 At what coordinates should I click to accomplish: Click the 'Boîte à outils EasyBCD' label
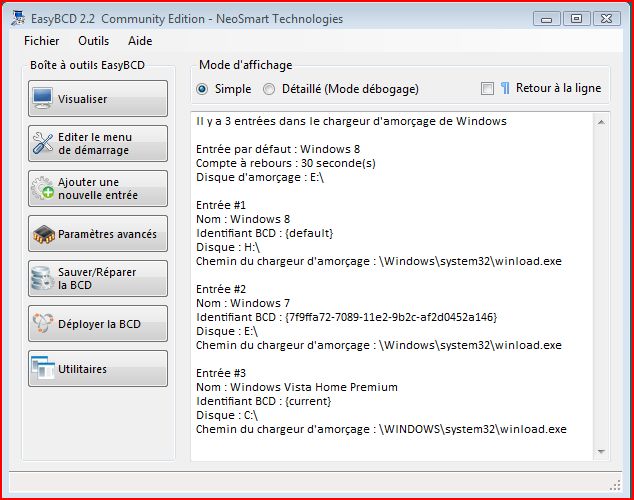coord(87,65)
